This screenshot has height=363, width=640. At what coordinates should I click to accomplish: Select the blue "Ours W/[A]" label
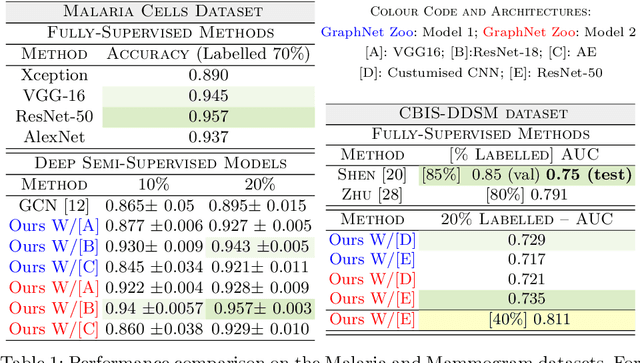click(53, 226)
